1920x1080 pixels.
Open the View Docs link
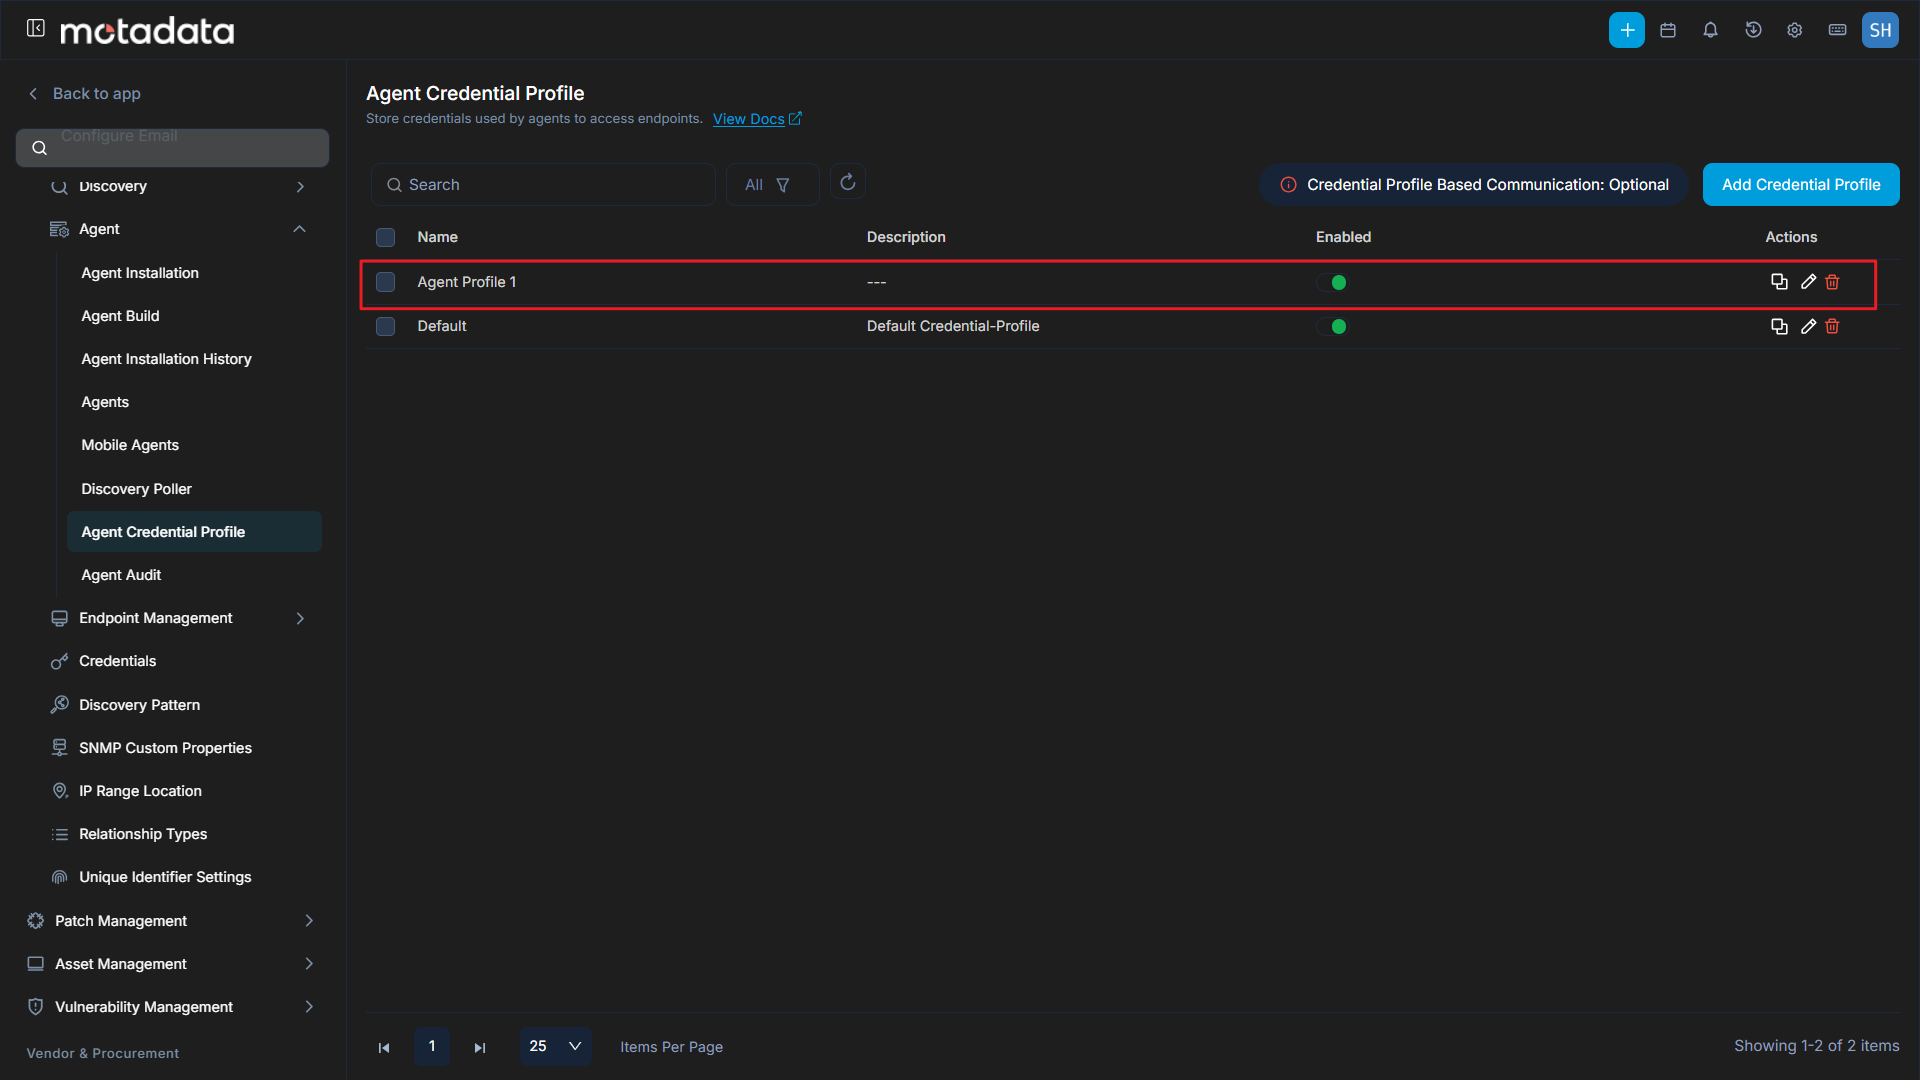(x=757, y=119)
